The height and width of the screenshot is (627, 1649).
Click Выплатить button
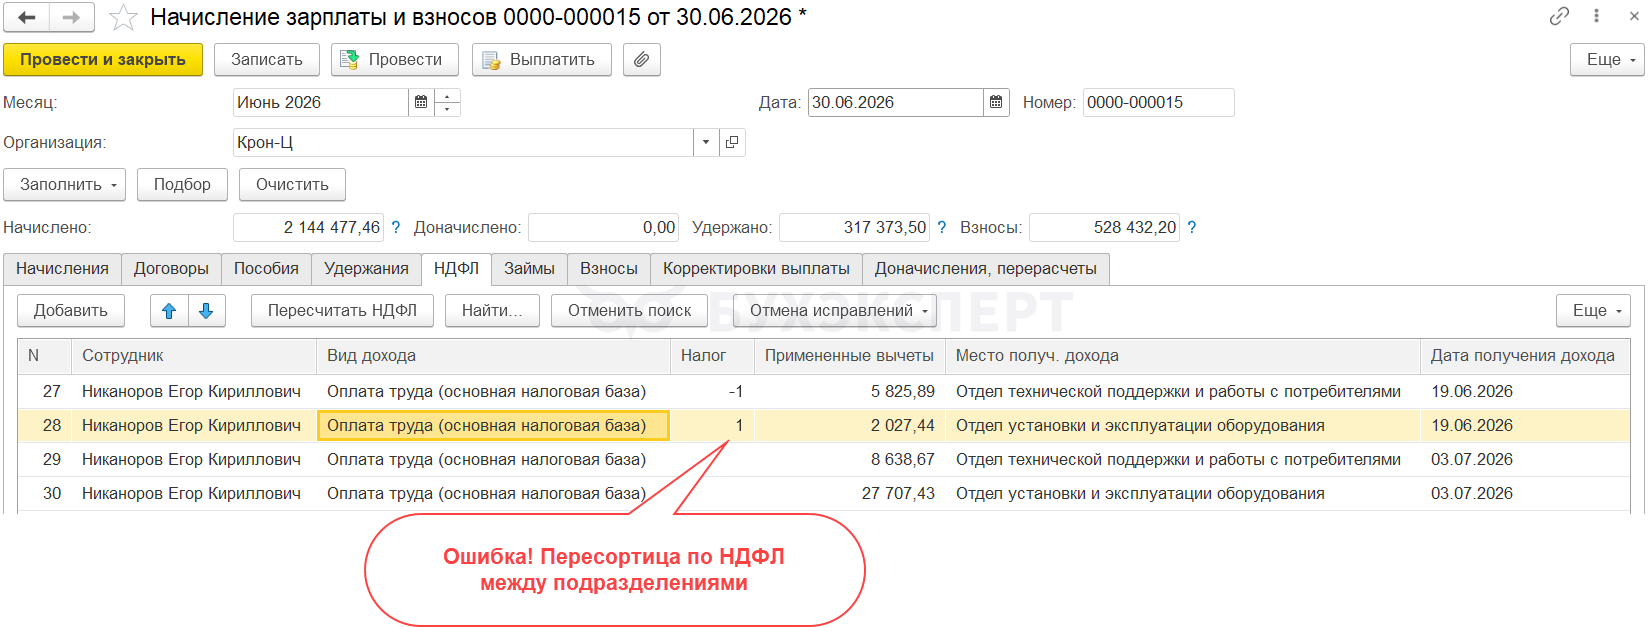(x=542, y=60)
